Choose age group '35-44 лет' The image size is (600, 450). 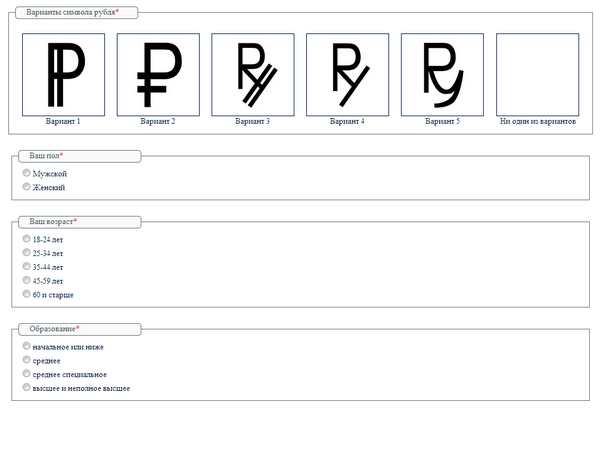point(27,267)
